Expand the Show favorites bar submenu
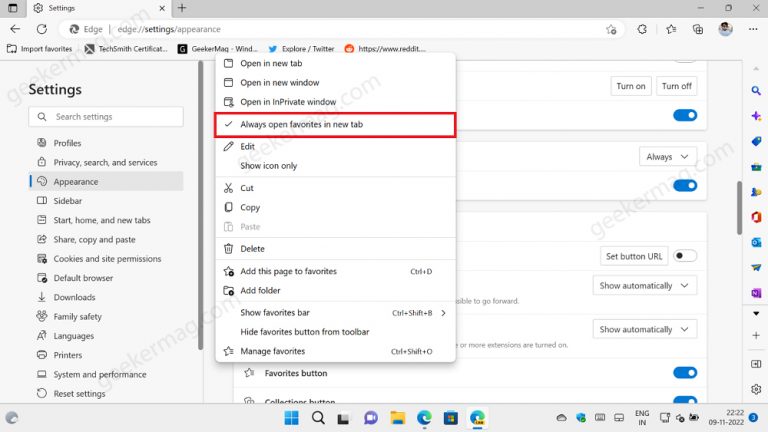768x432 pixels. coord(335,312)
